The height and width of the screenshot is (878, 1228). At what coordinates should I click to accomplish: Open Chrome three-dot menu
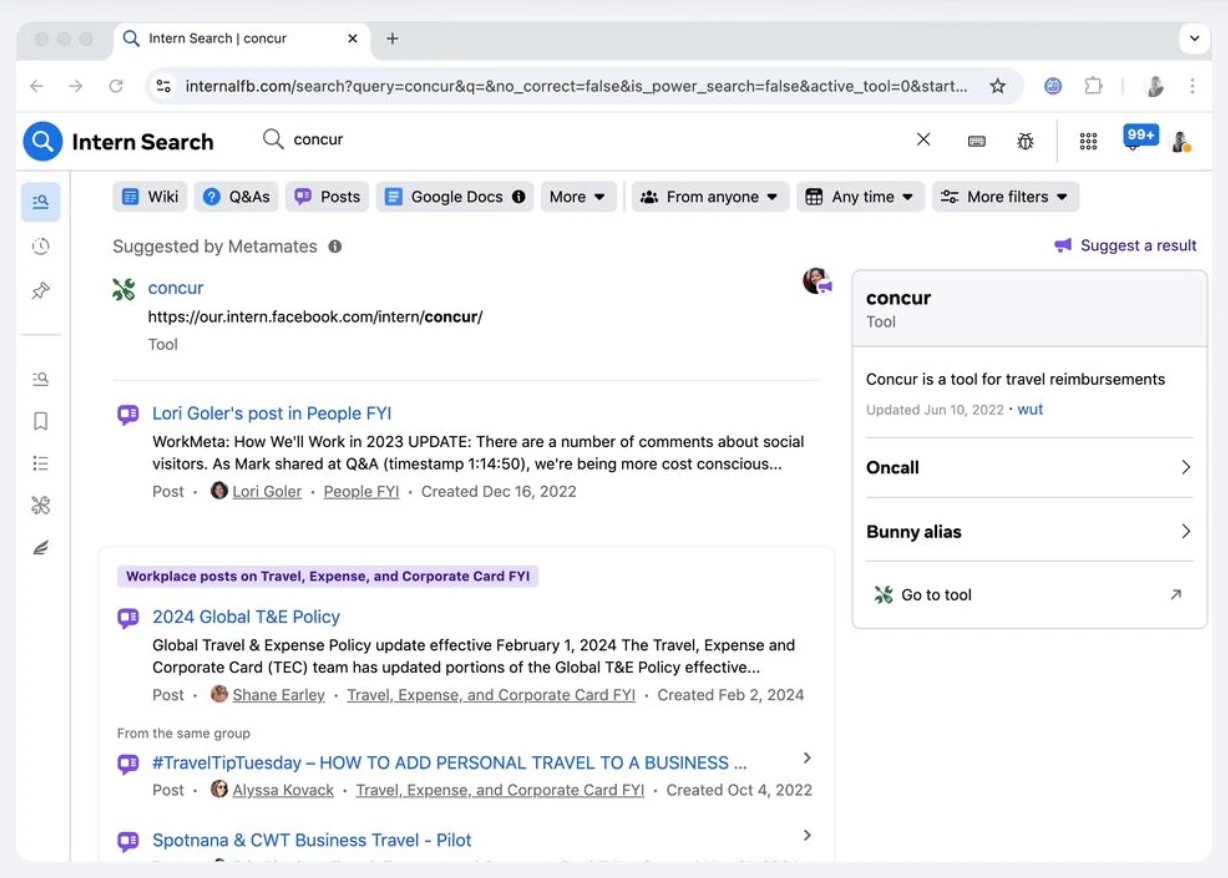1192,86
